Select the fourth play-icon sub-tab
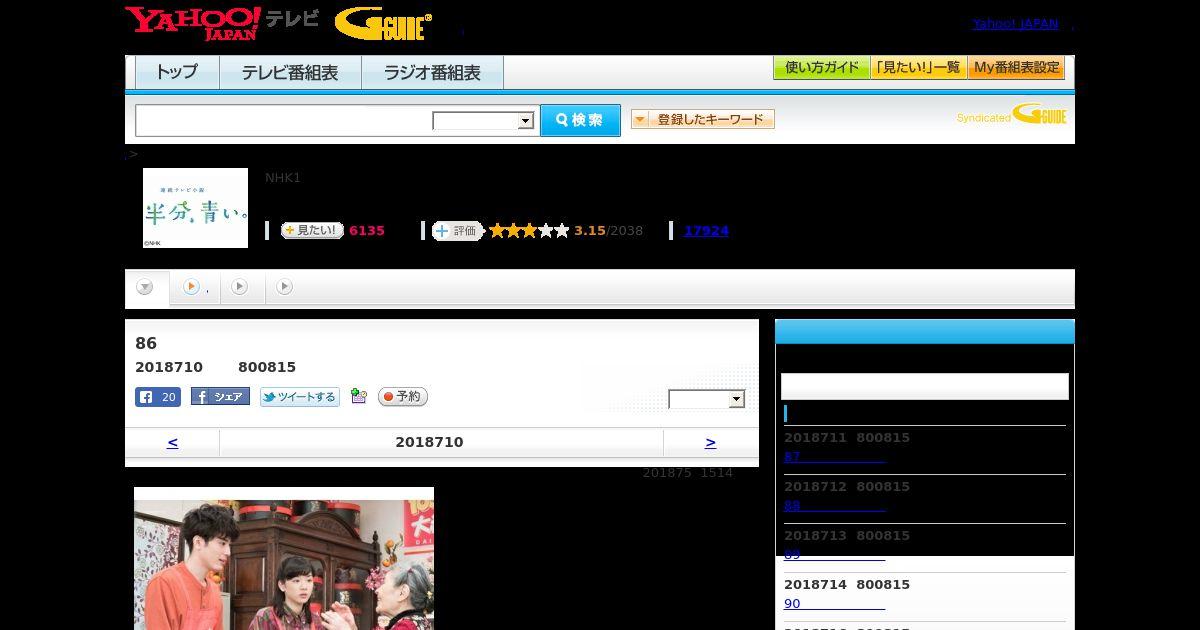Screen dimensions: 1200x630 (285, 287)
